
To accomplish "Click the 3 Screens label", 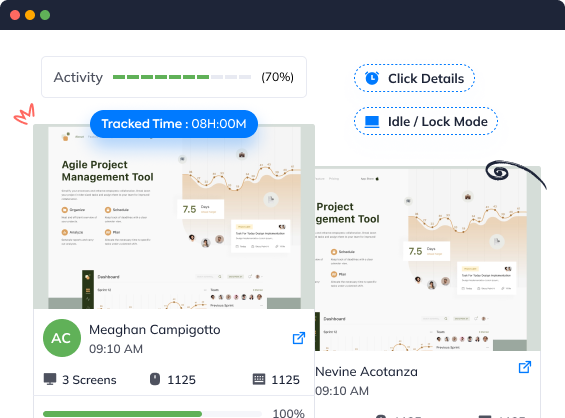I will pos(89,380).
